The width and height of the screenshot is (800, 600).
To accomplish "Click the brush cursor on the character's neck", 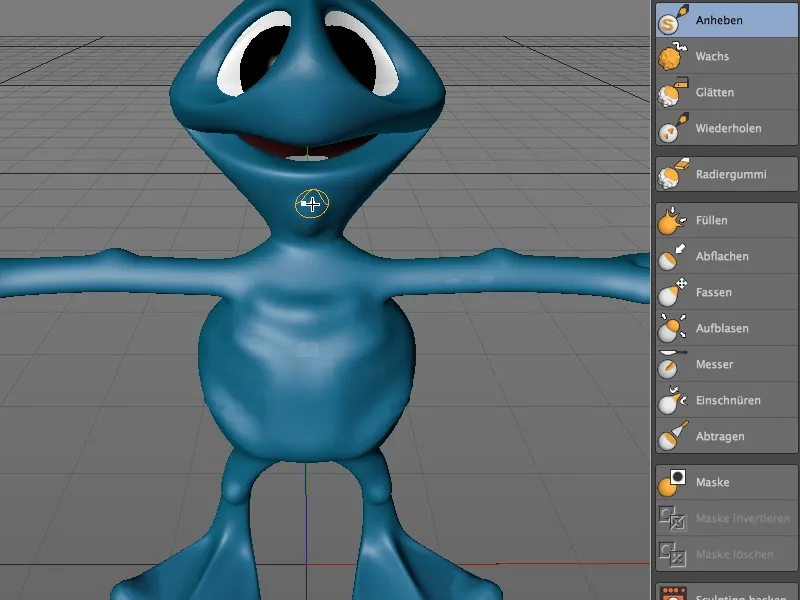I will 311,204.
